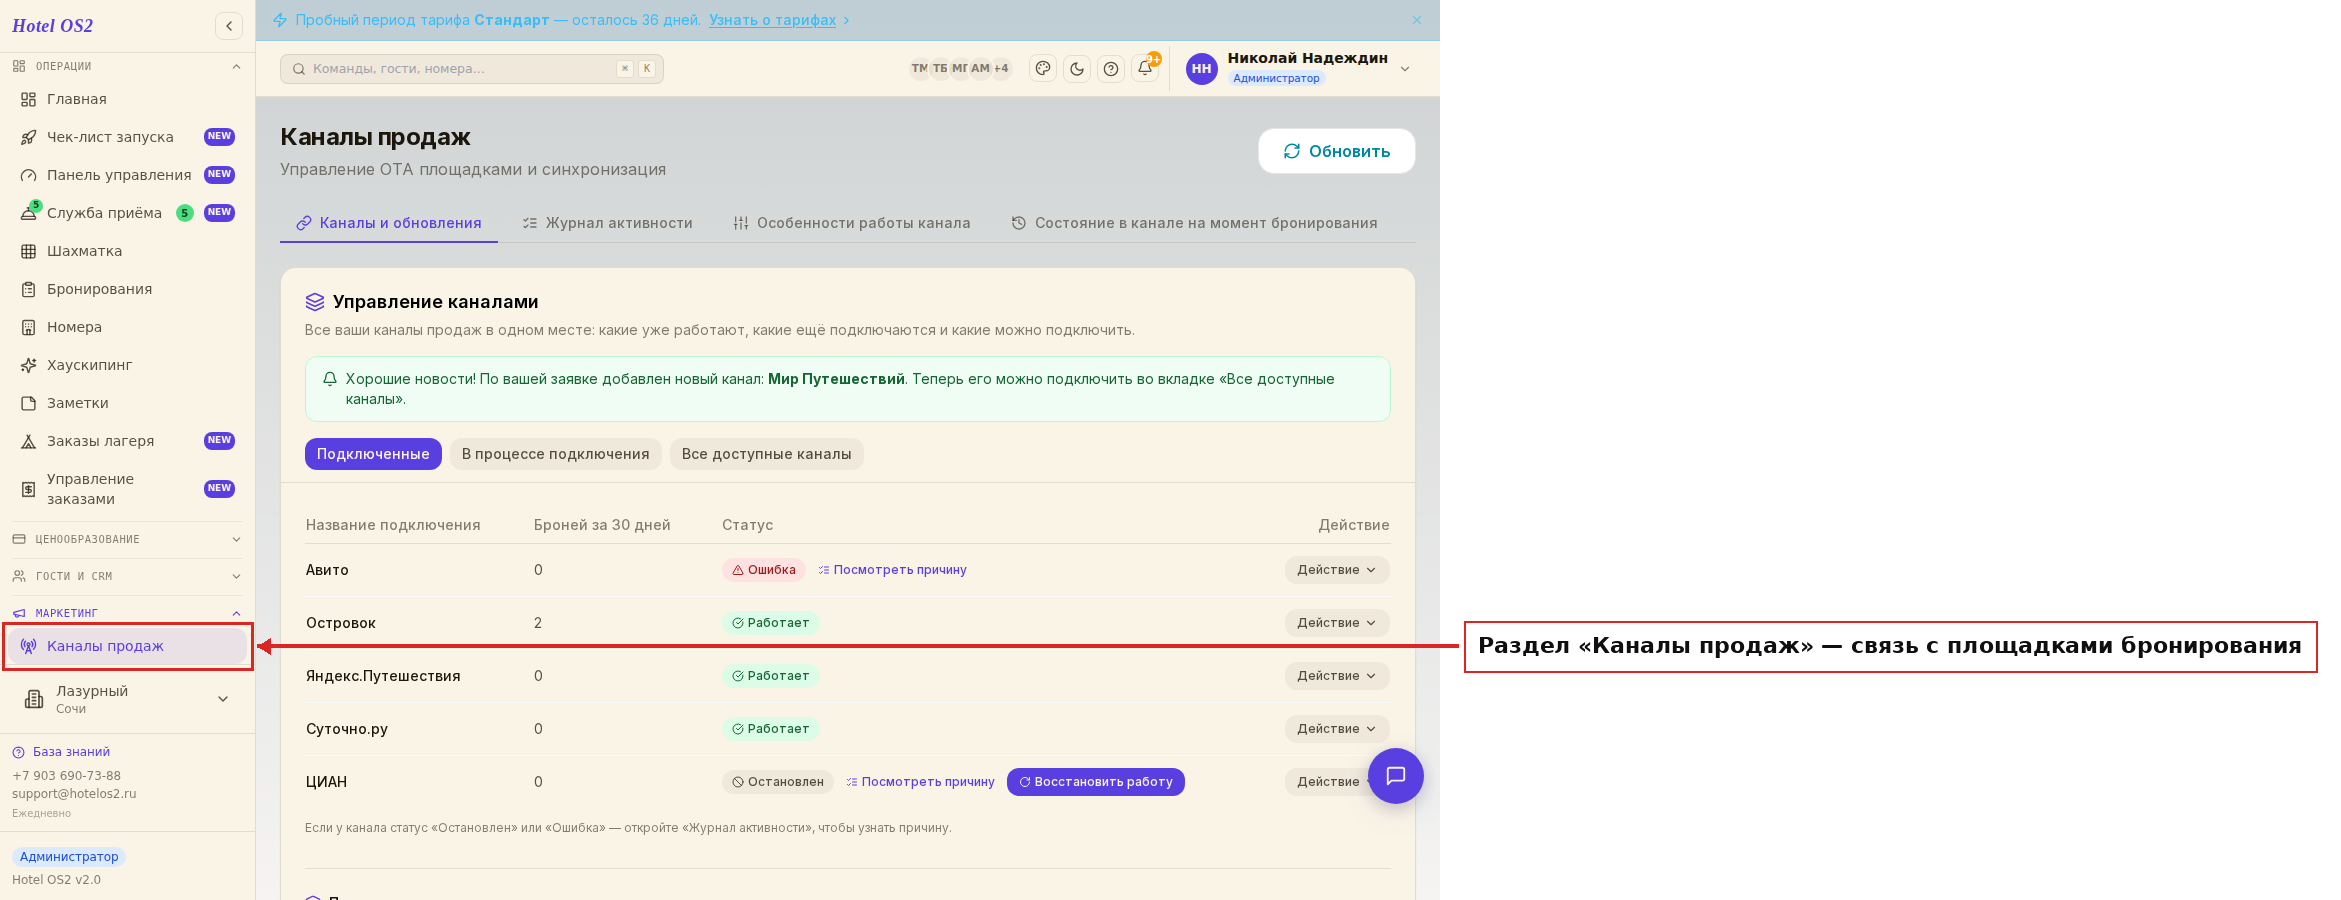Image resolution: width=2341 pixels, height=900 pixels.
Task: Click the Броней за 30 дней column header
Action: coord(602,525)
